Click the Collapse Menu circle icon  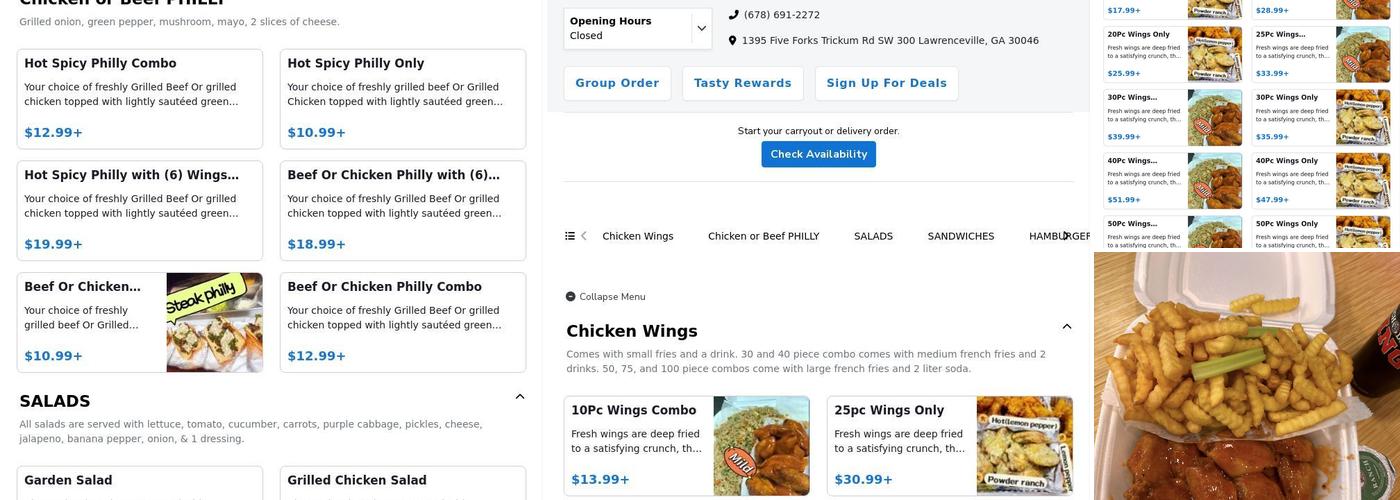click(571, 297)
